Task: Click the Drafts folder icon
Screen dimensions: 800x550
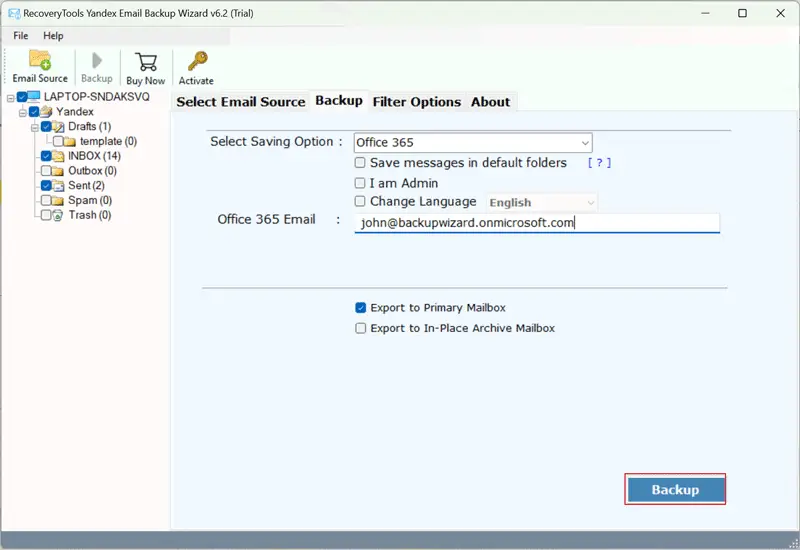Action: [58, 126]
